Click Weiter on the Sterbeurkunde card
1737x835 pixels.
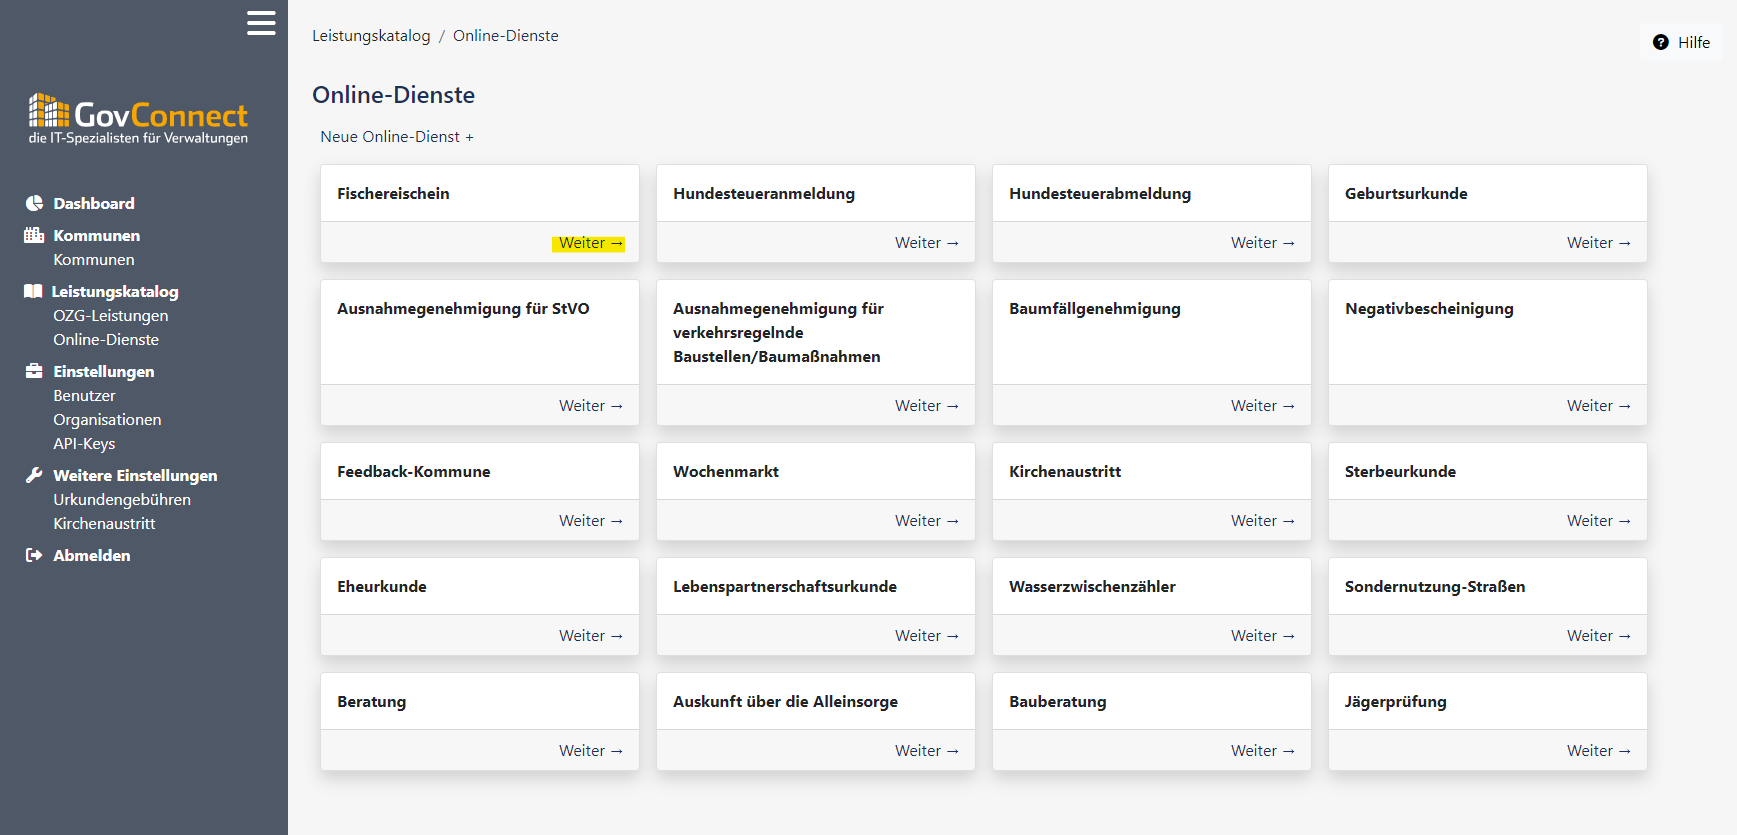click(x=1599, y=521)
